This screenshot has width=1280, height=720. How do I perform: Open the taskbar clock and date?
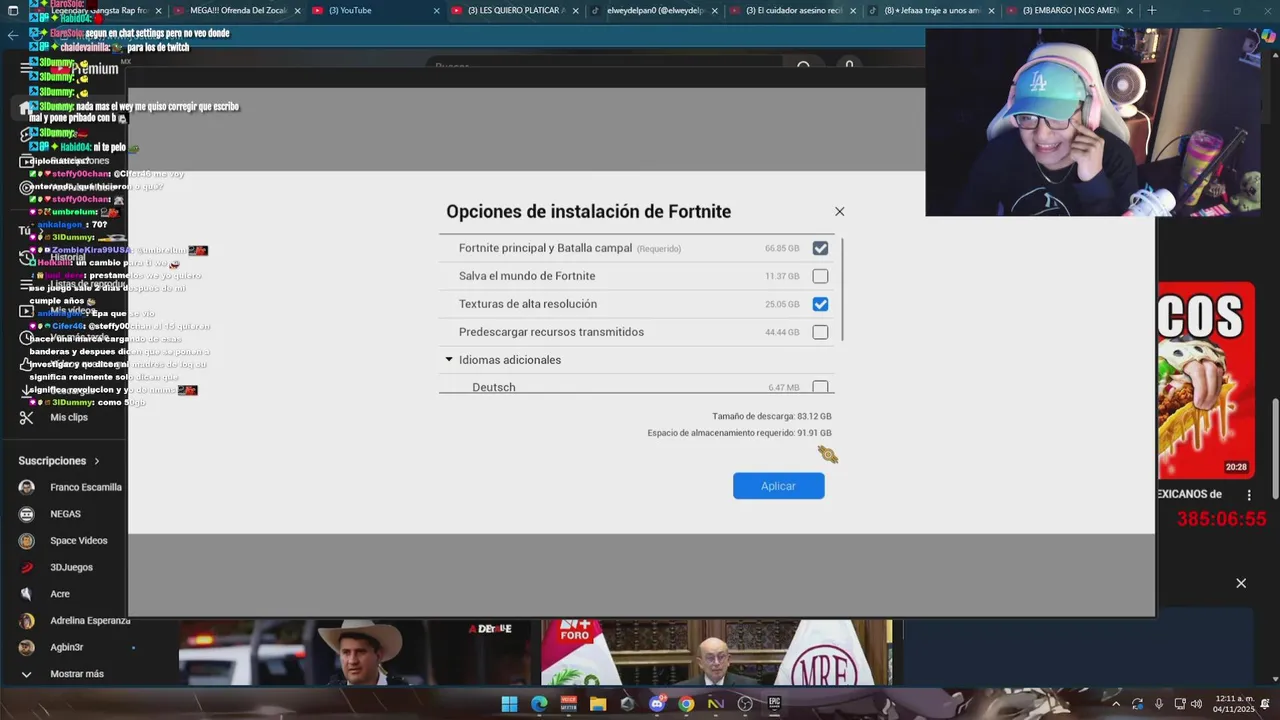click(1232, 704)
